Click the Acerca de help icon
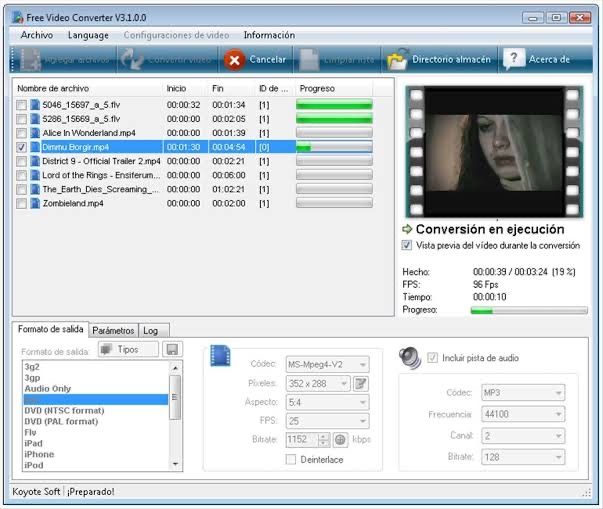 tap(514, 60)
